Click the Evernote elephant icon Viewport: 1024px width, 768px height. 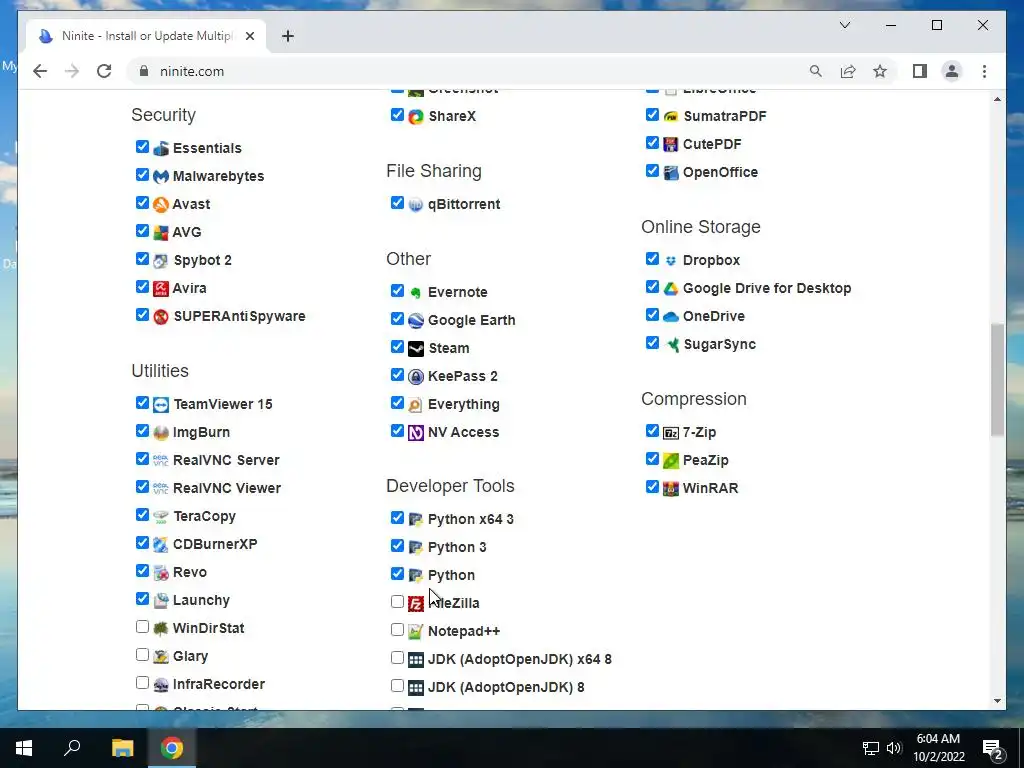pos(416,293)
